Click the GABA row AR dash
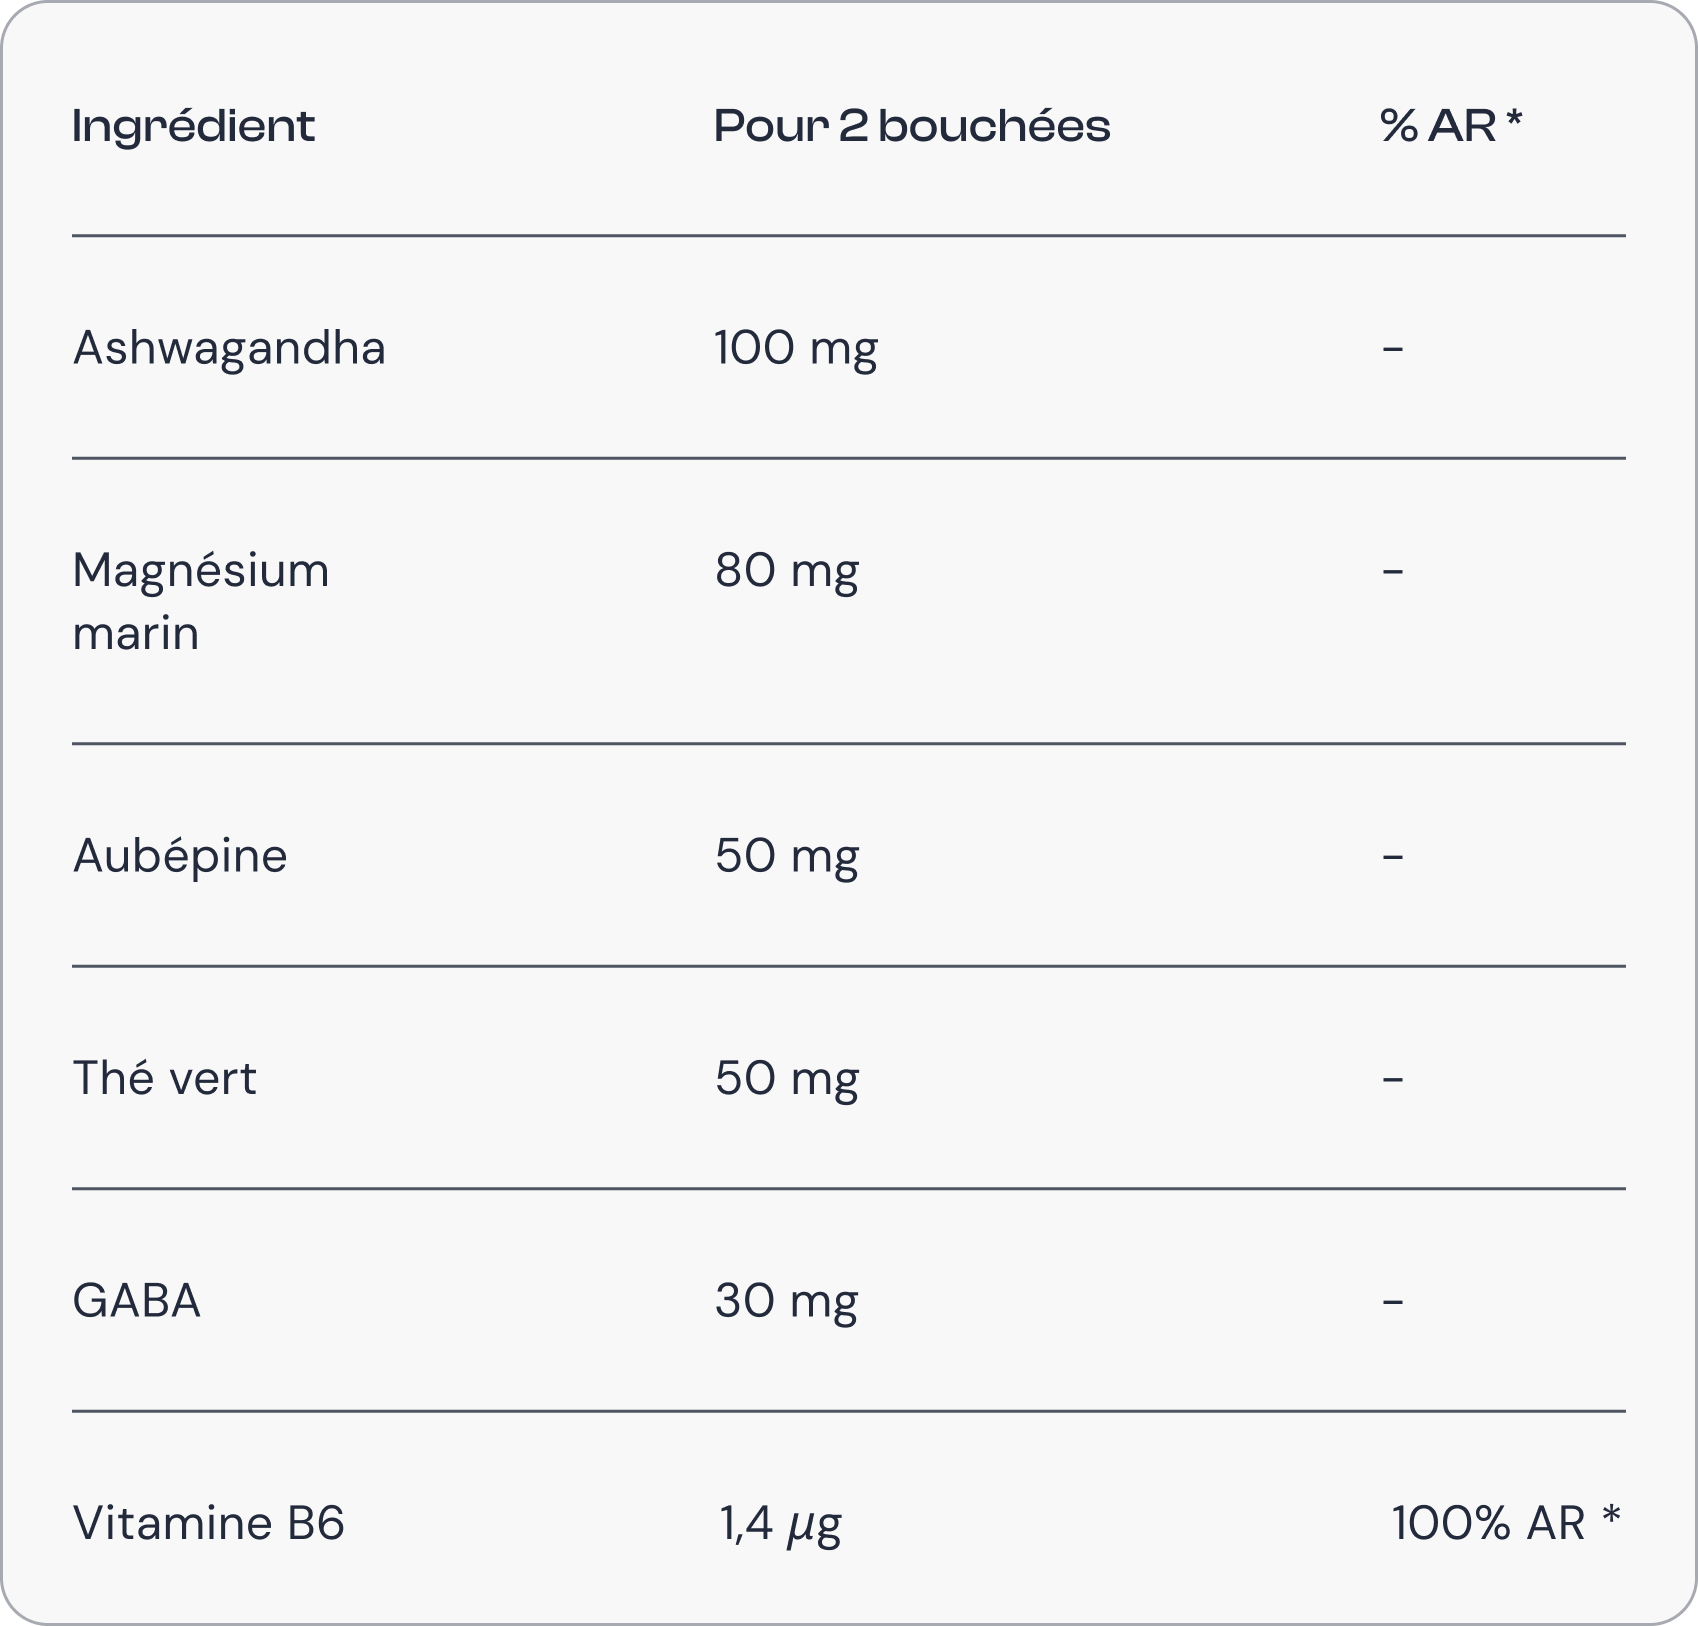 1393,1301
